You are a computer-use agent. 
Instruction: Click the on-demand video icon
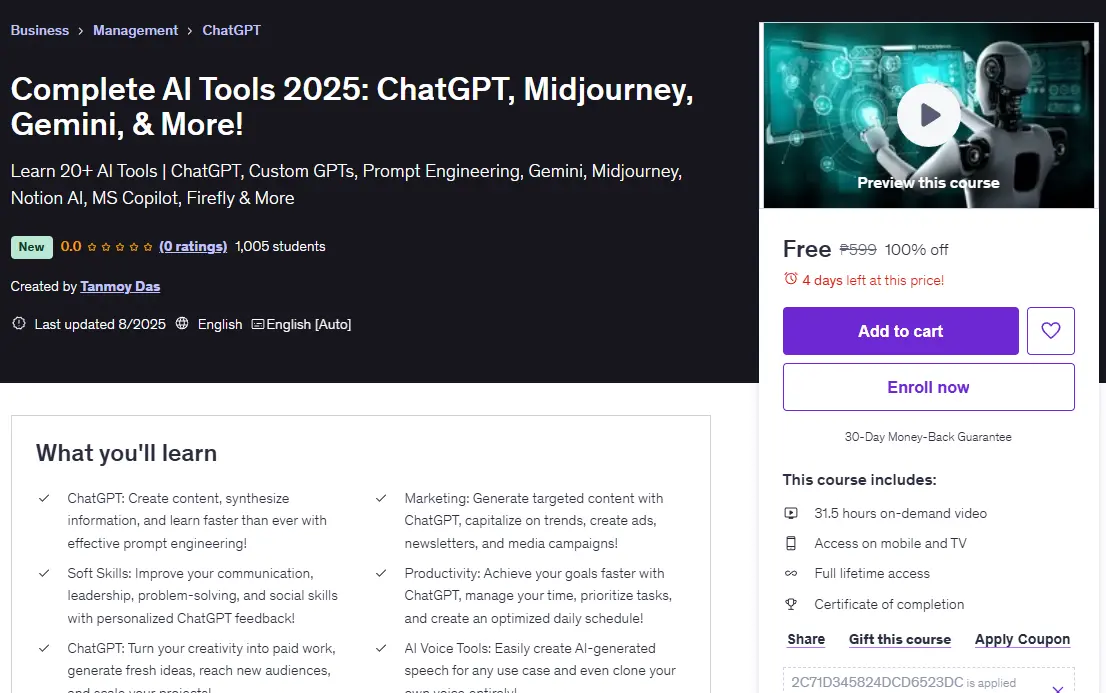pos(791,513)
